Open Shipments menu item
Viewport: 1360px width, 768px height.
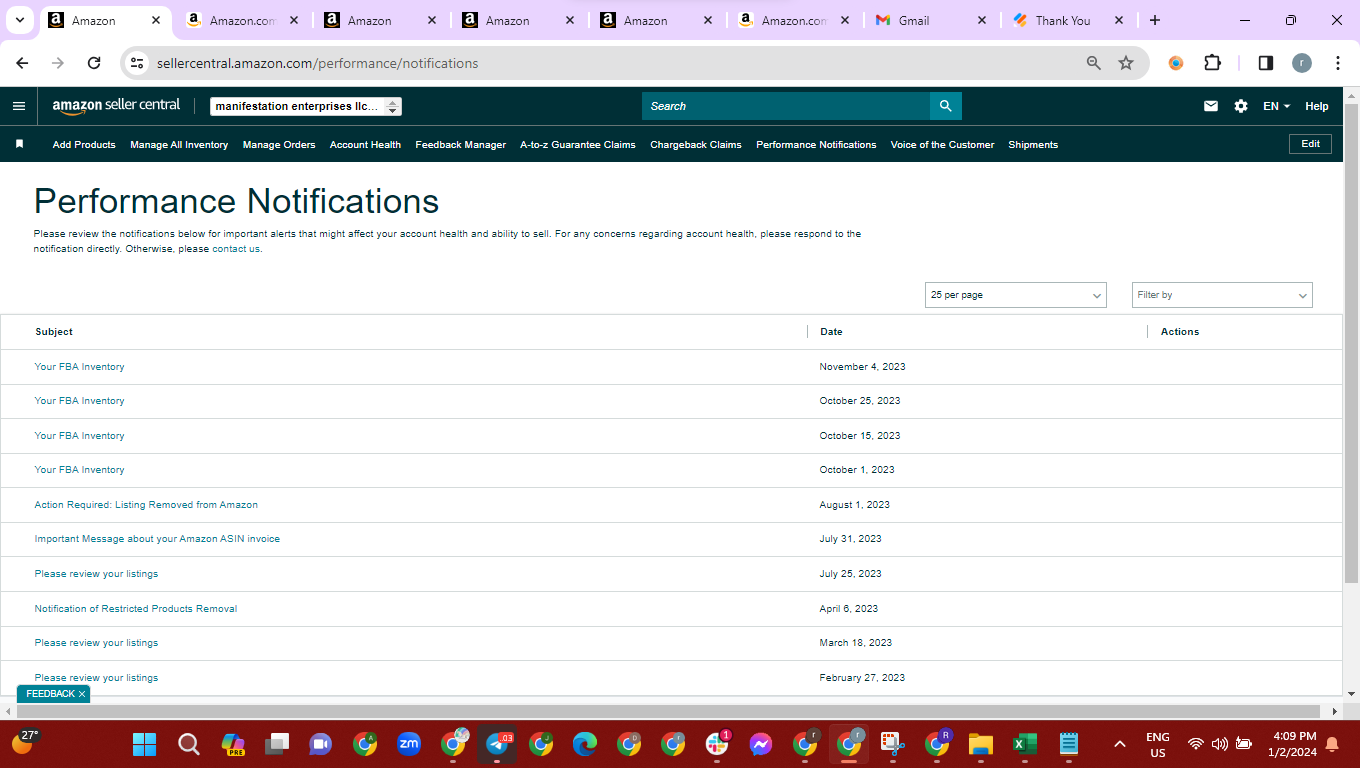click(1033, 145)
